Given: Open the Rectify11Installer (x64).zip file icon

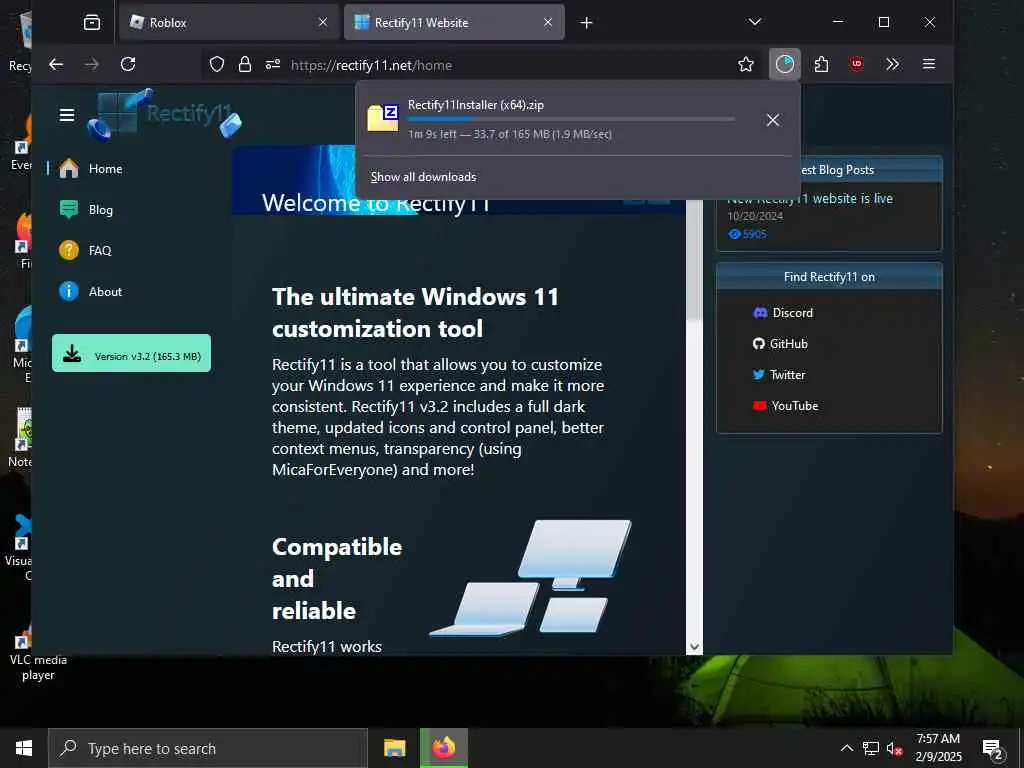Looking at the screenshot, I should click(383, 118).
